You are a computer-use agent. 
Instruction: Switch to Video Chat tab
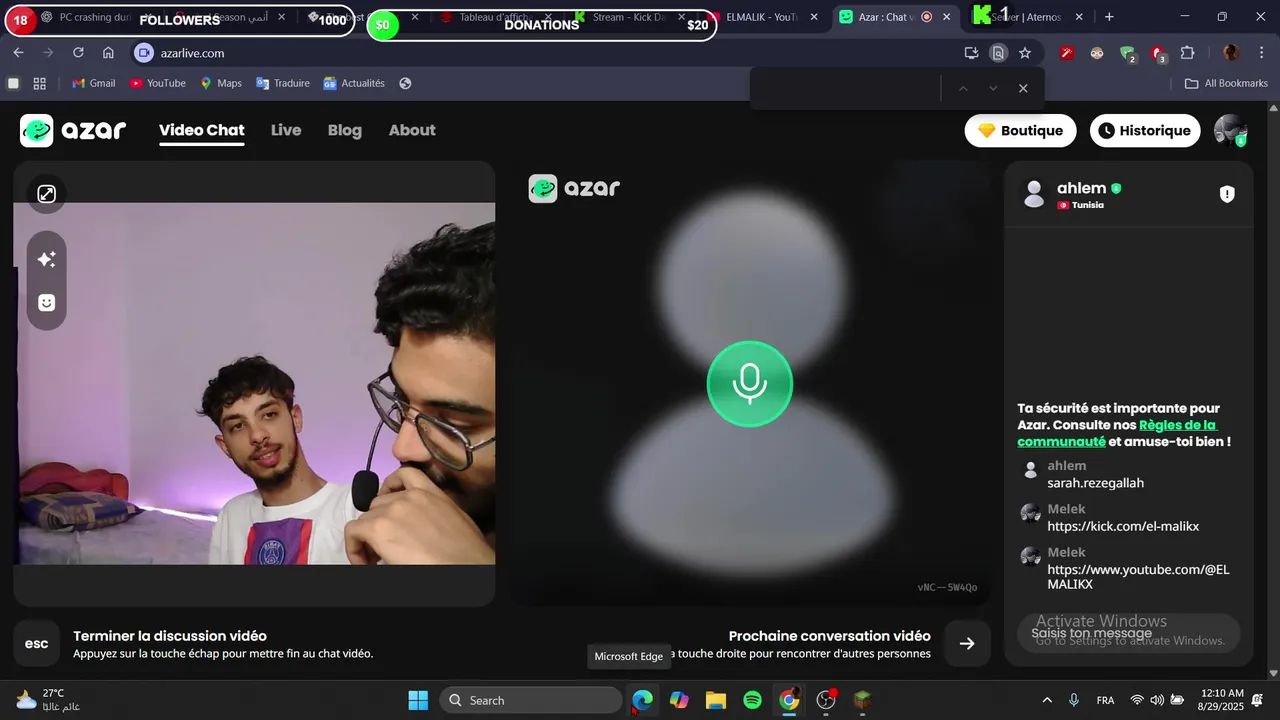202,130
